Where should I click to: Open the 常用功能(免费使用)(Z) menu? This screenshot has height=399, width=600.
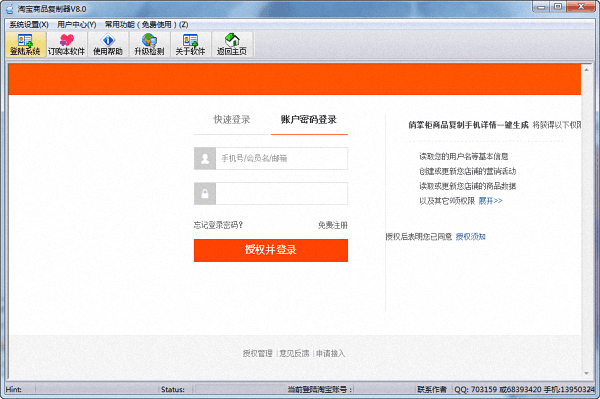[x=147, y=24]
